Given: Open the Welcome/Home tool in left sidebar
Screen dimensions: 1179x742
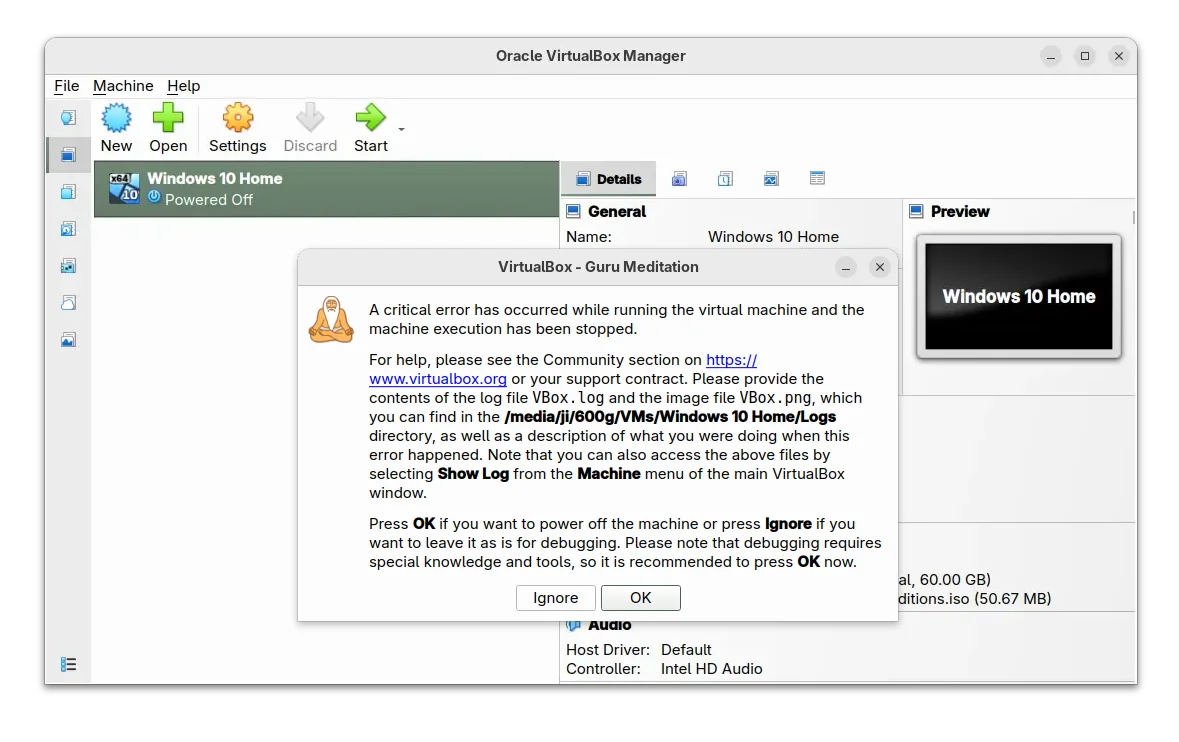Looking at the screenshot, I should click(68, 117).
